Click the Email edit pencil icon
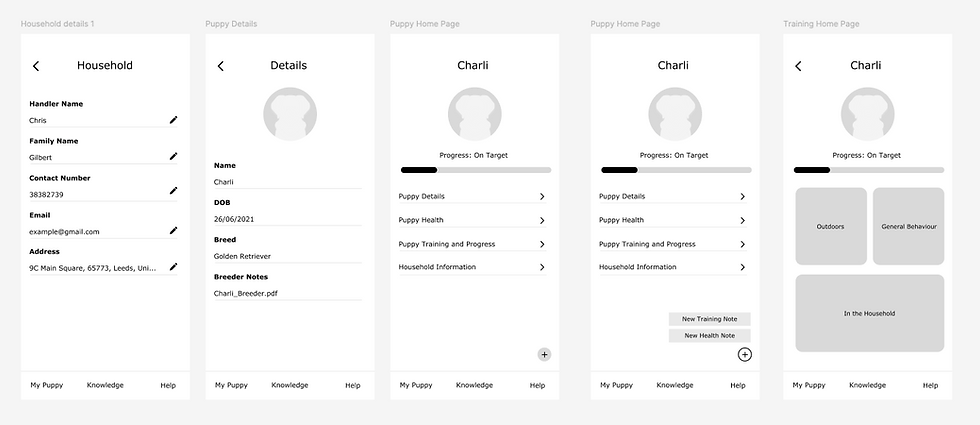The width and height of the screenshot is (980, 425). (x=173, y=231)
